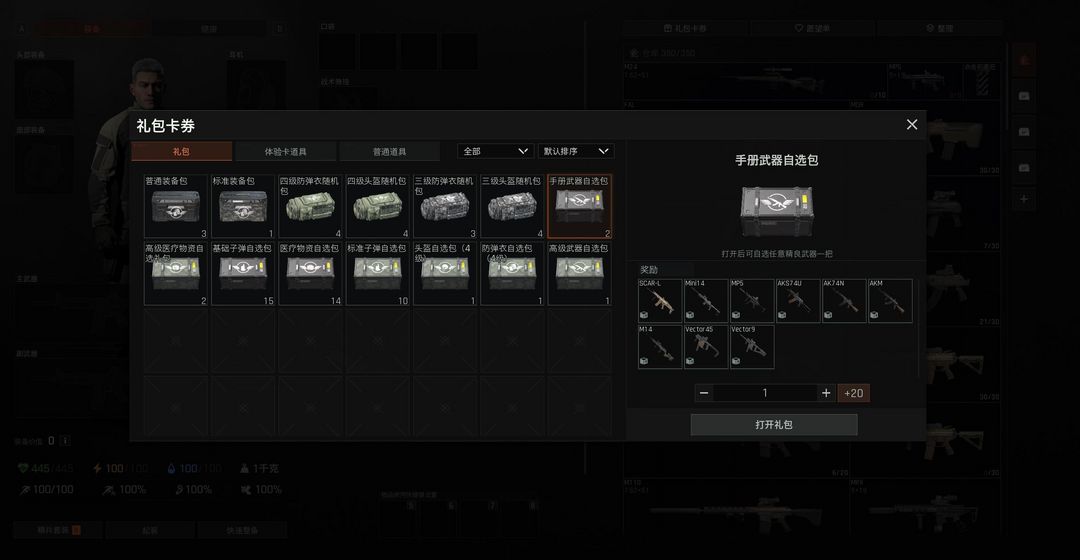Switch to the 普通道具 tab
The width and height of the screenshot is (1080, 560).
click(x=389, y=152)
